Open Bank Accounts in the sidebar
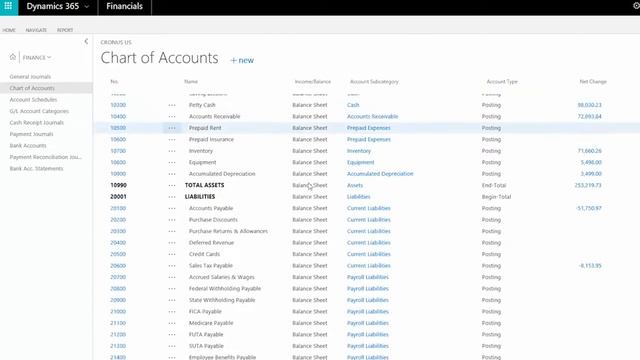The width and height of the screenshot is (640, 360). point(28,145)
